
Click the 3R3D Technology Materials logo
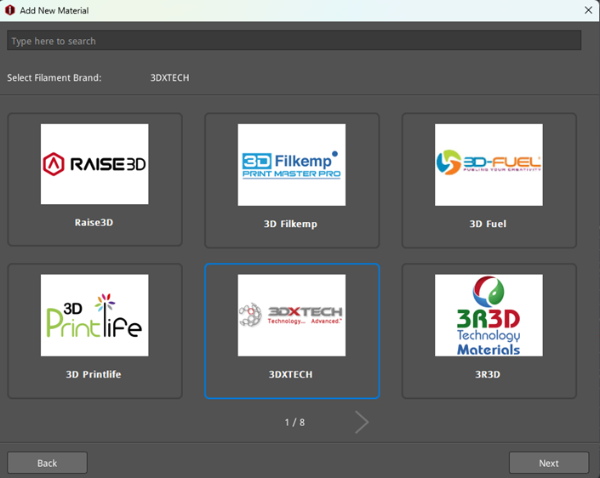[489, 315]
